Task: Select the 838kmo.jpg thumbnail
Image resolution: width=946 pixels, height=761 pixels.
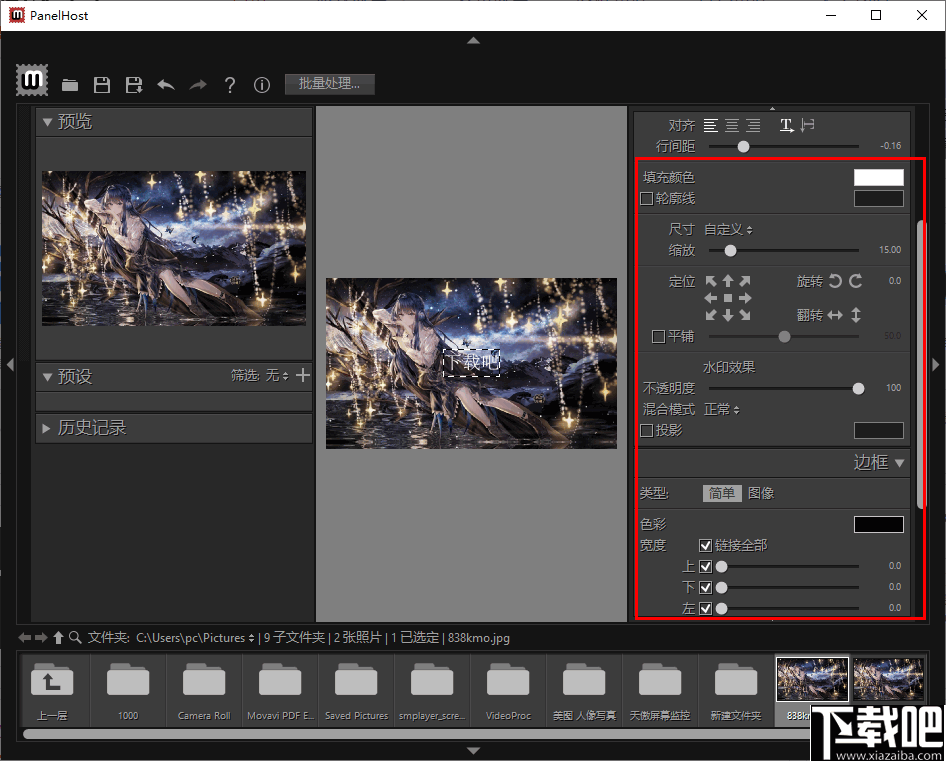Action: coord(811,679)
